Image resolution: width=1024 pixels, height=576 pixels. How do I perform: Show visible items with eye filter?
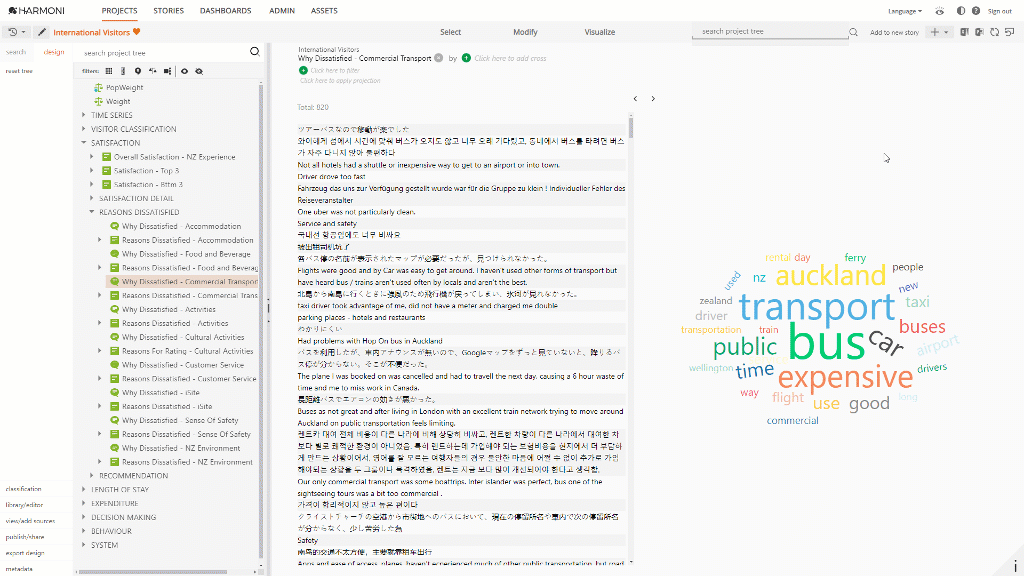point(184,71)
